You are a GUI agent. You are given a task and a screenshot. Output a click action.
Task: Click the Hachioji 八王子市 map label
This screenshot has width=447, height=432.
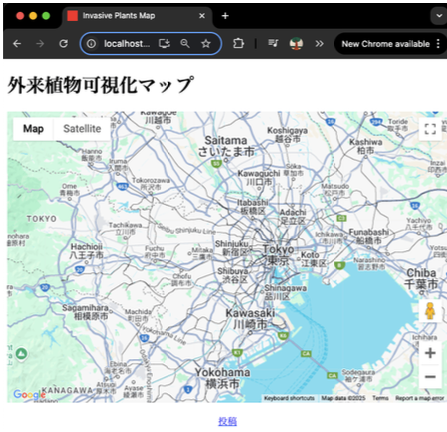[87, 251]
